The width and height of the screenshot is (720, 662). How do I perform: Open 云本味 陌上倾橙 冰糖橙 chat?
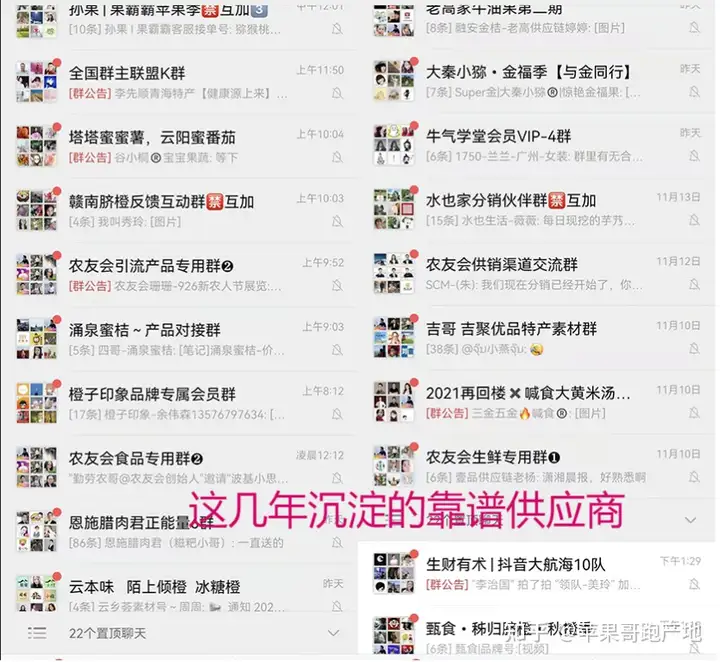[x=180, y=591]
